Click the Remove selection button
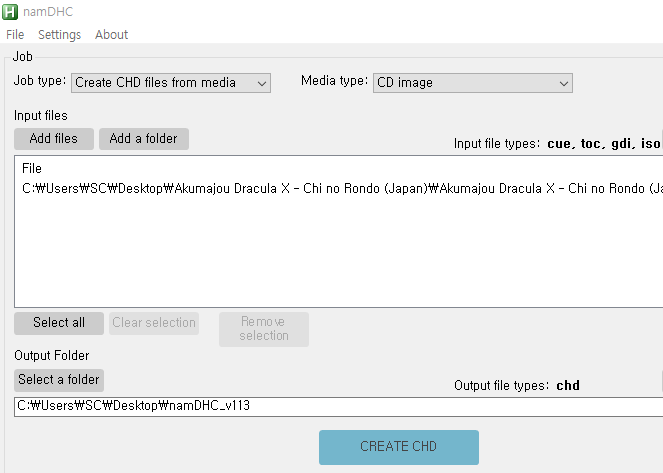This screenshot has width=663, height=473. click(x=264, y=329)
